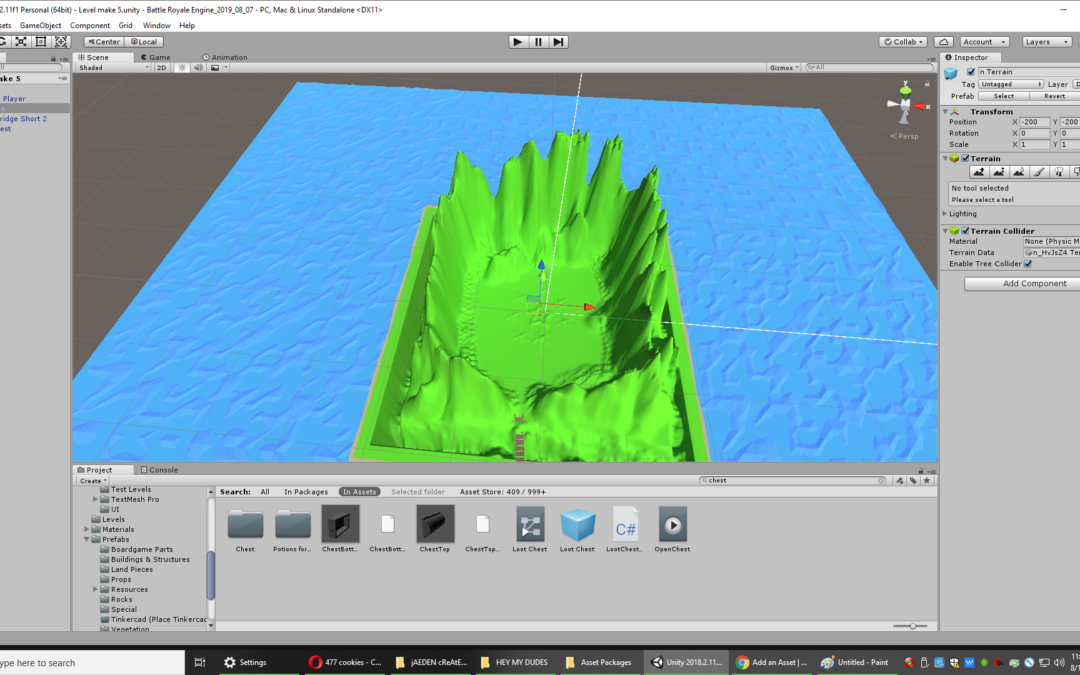Open the Create dropdown in Project panel
The image size is (1080, 675).
[92, 481]
